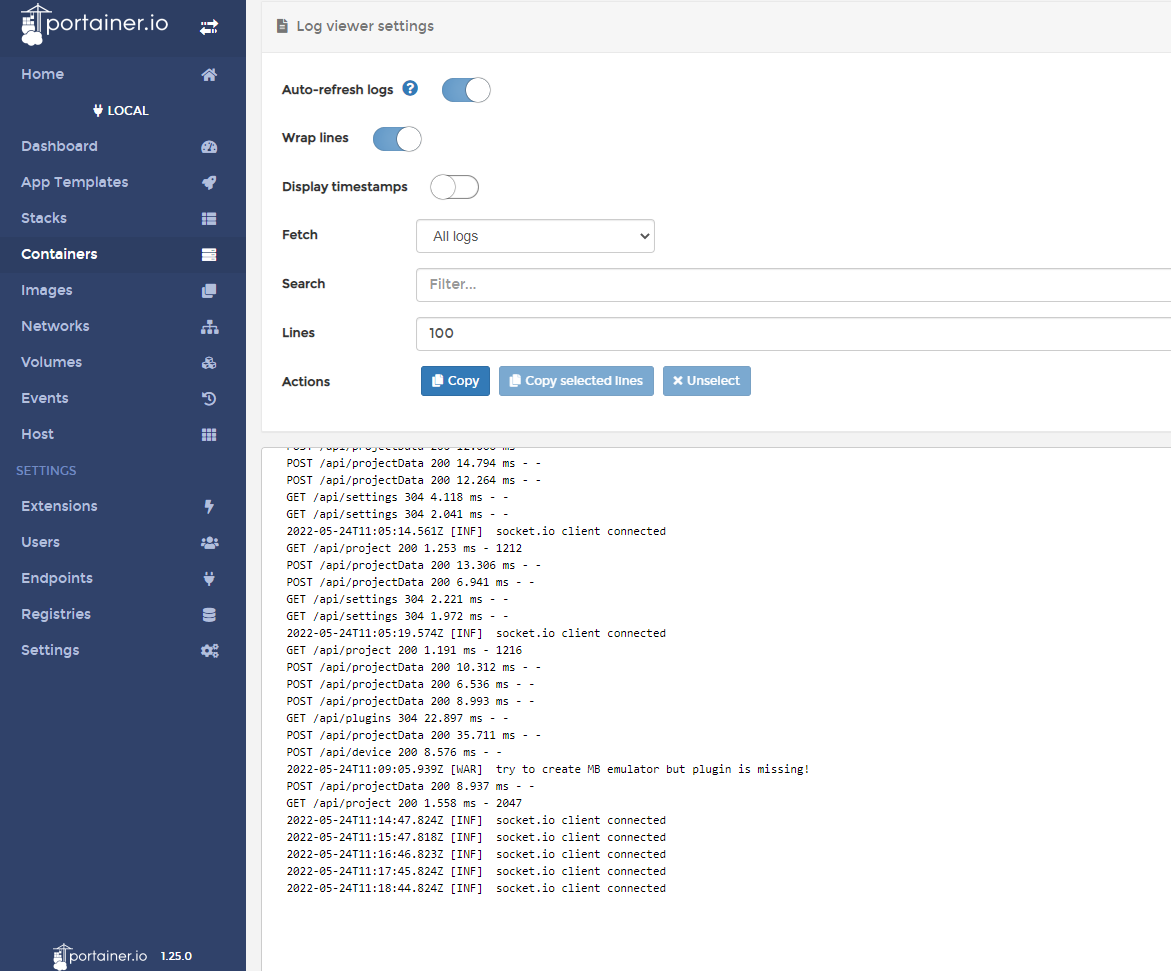Image resolution: width=1171 pixels, height=971 pixels.
Task: Open the Auto-refresh logs help tooltip
Action: click(x=410, y=88)
